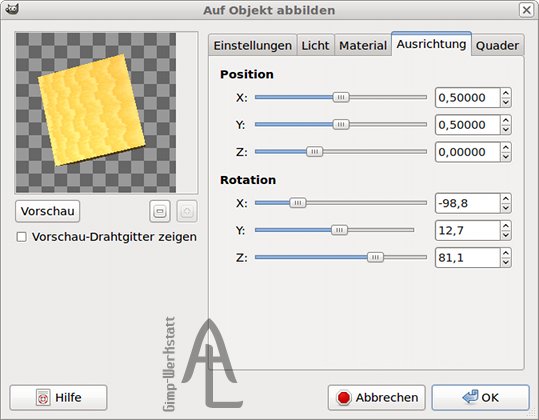Click the zoom out preview icon
Screen dimensions: 539x420
pos(160,211)
